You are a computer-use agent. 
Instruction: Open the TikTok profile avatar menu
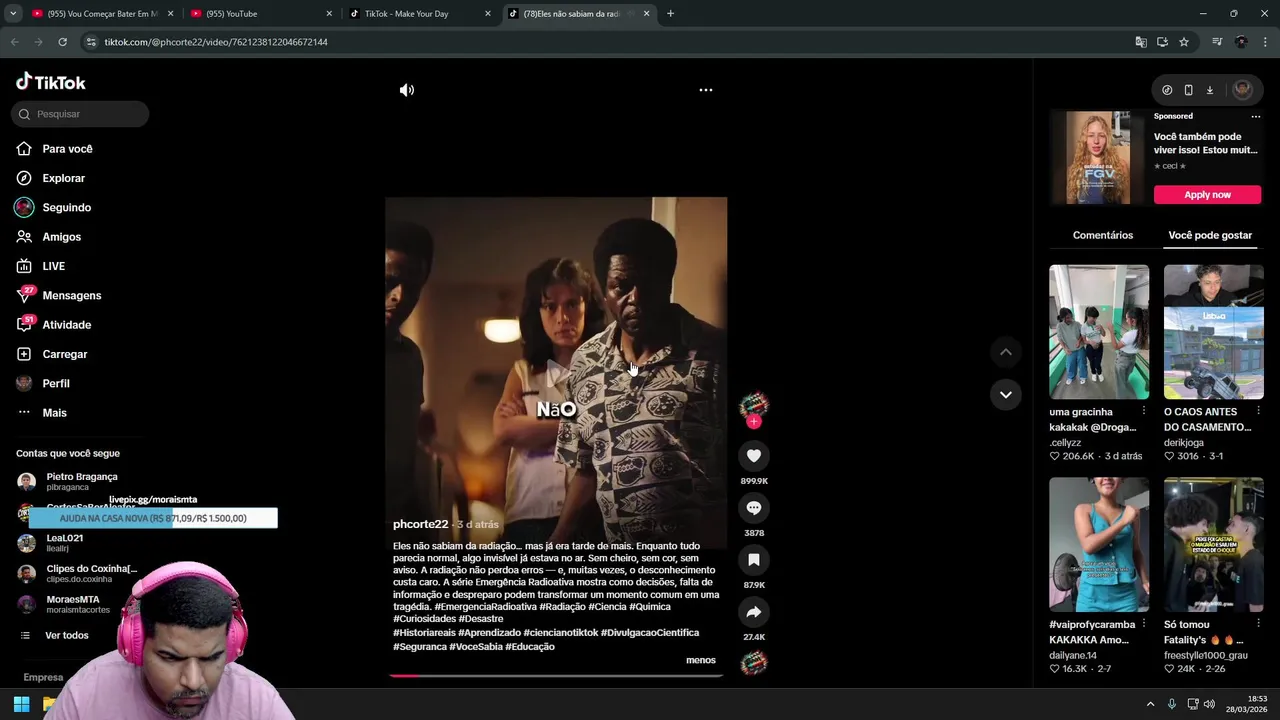point(1242,90)
